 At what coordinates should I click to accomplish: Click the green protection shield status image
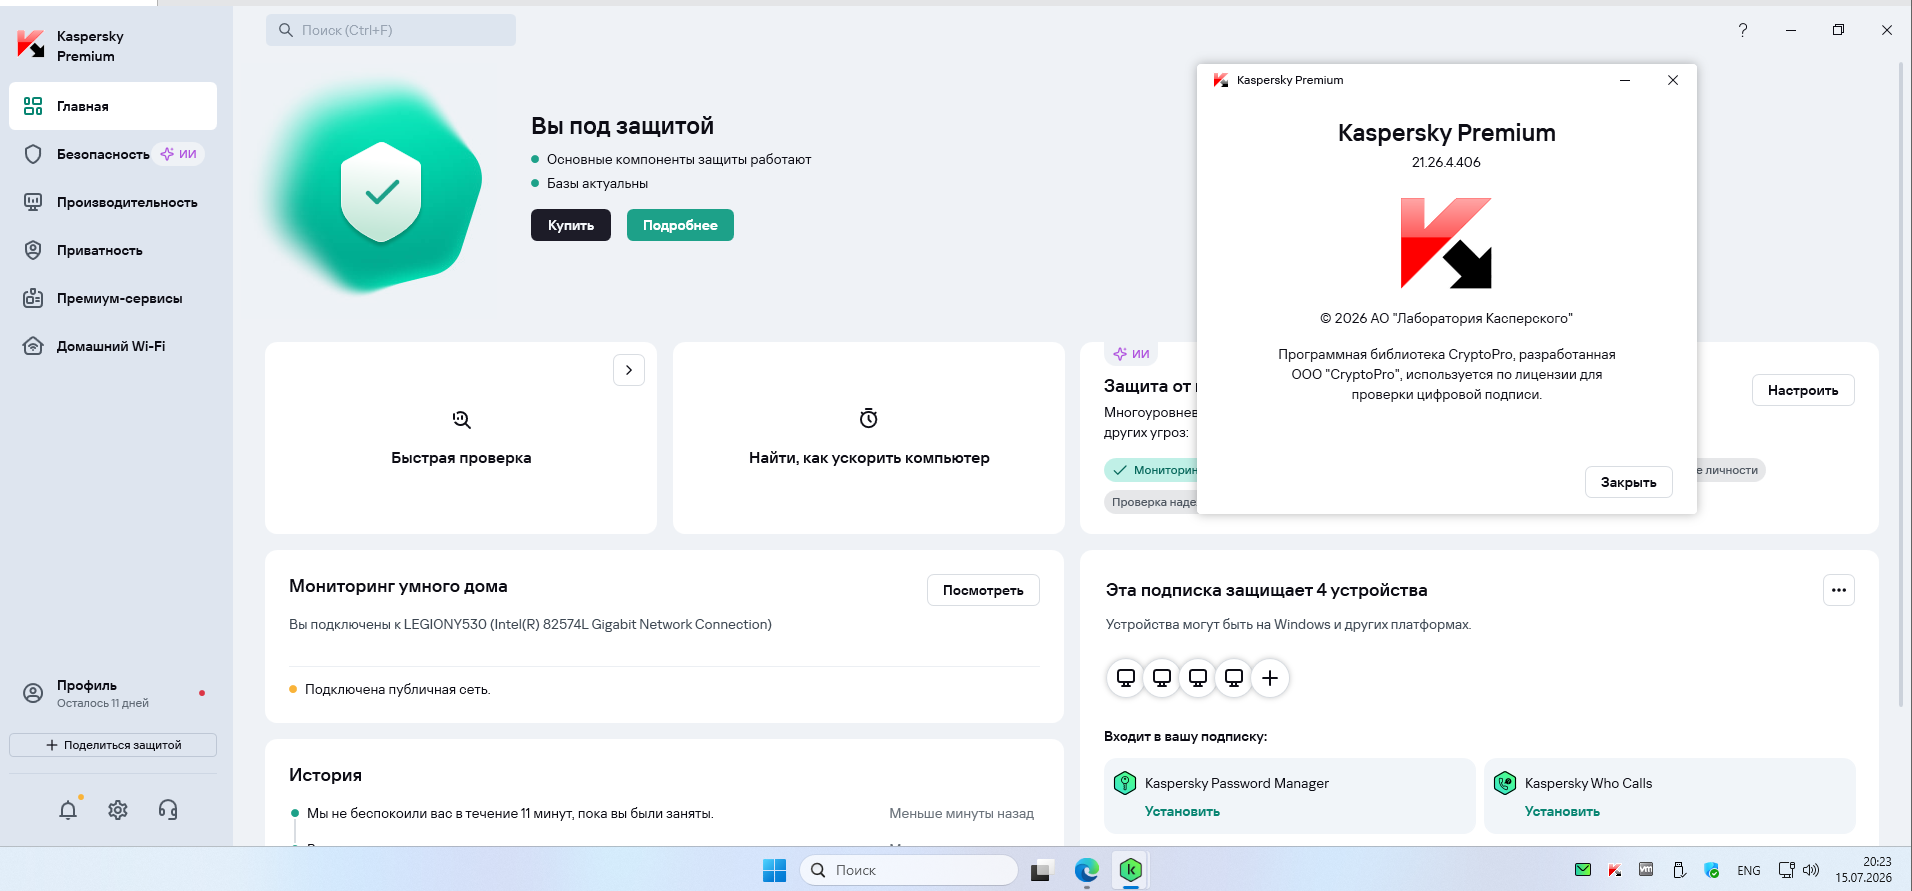click(380, 192)
